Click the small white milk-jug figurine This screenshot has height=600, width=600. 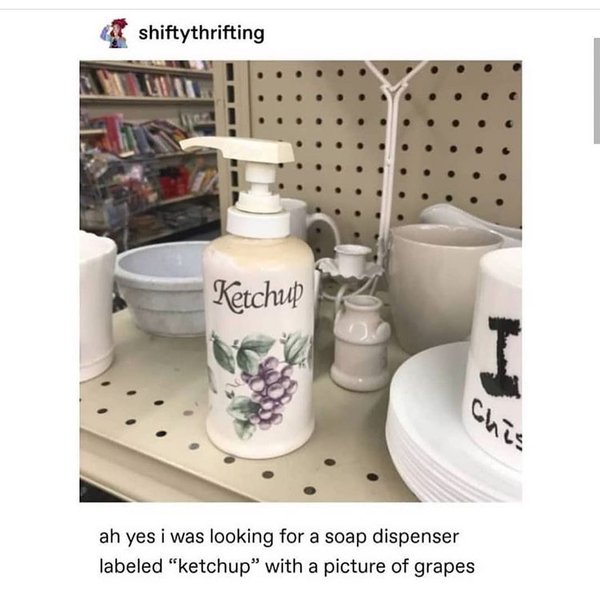click(x=360, y=342)
